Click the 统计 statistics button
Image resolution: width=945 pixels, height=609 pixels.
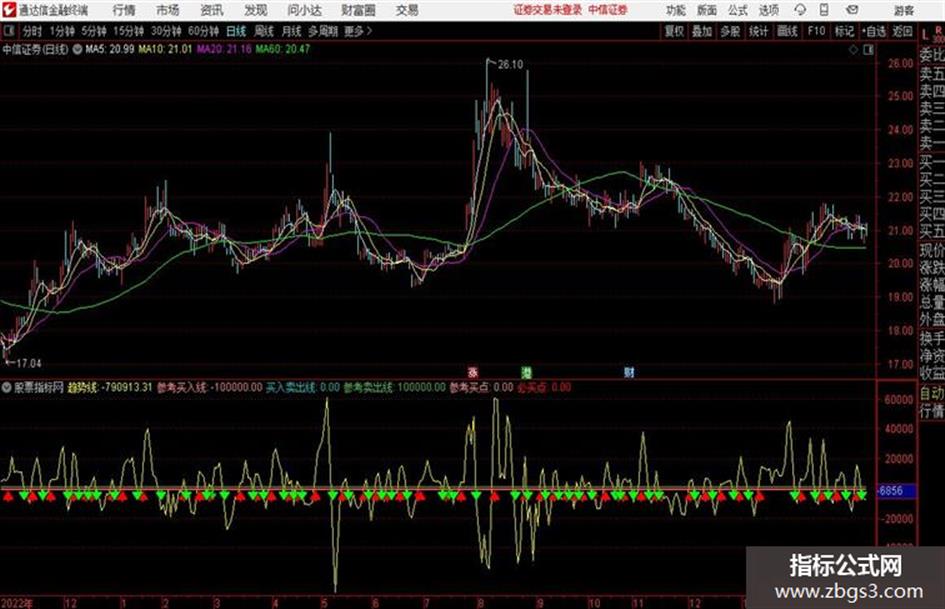coord(758,31)
